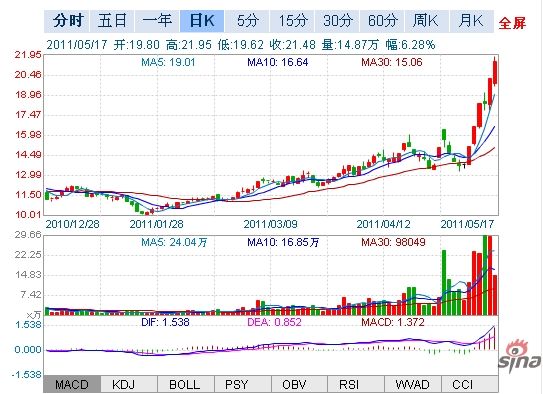Click the quote text 高:21.95
Screen dimensions: 543x394
(189, 45)
